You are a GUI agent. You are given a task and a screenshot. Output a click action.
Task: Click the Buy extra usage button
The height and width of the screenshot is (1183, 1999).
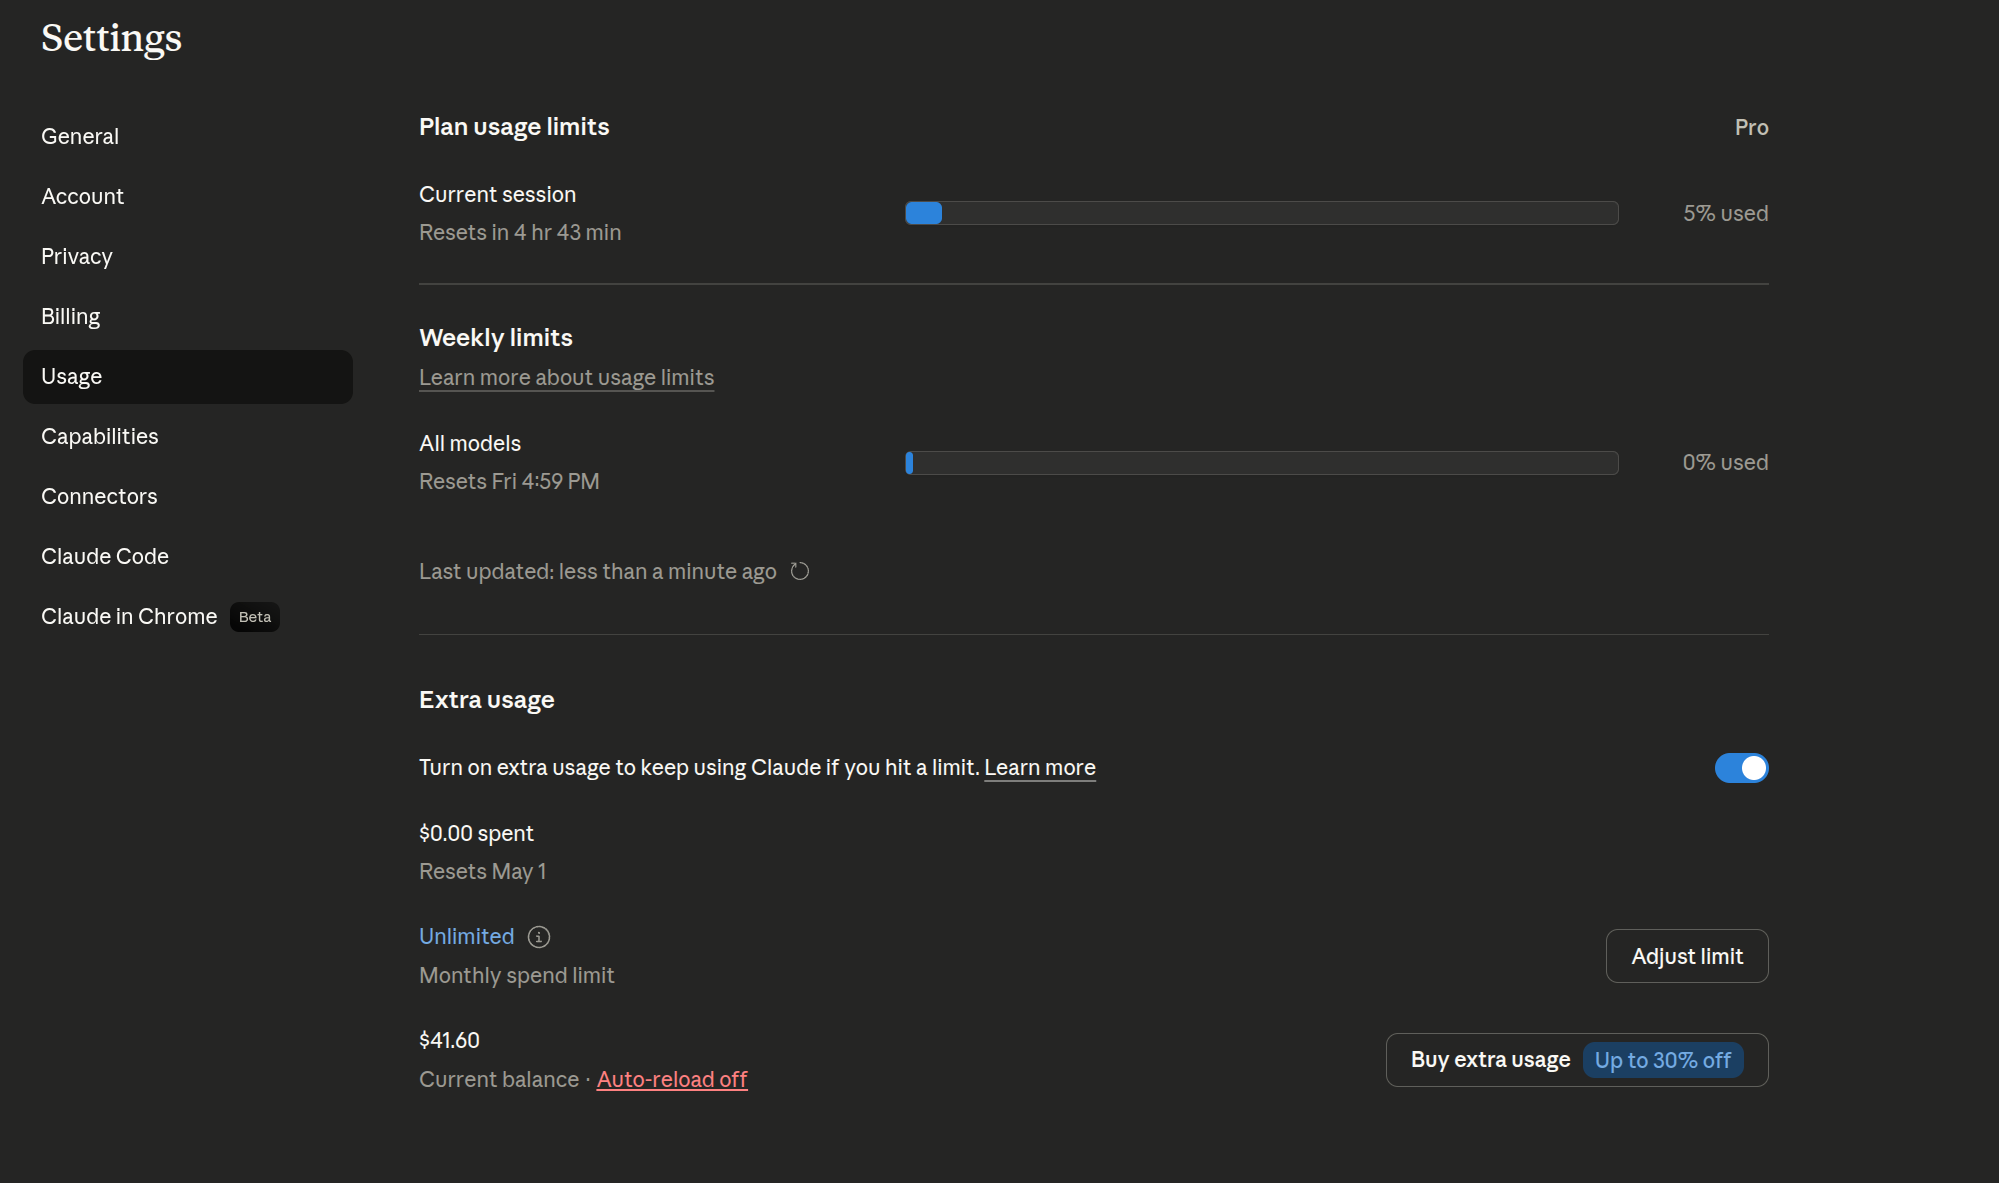(x=1490, y=1060)
